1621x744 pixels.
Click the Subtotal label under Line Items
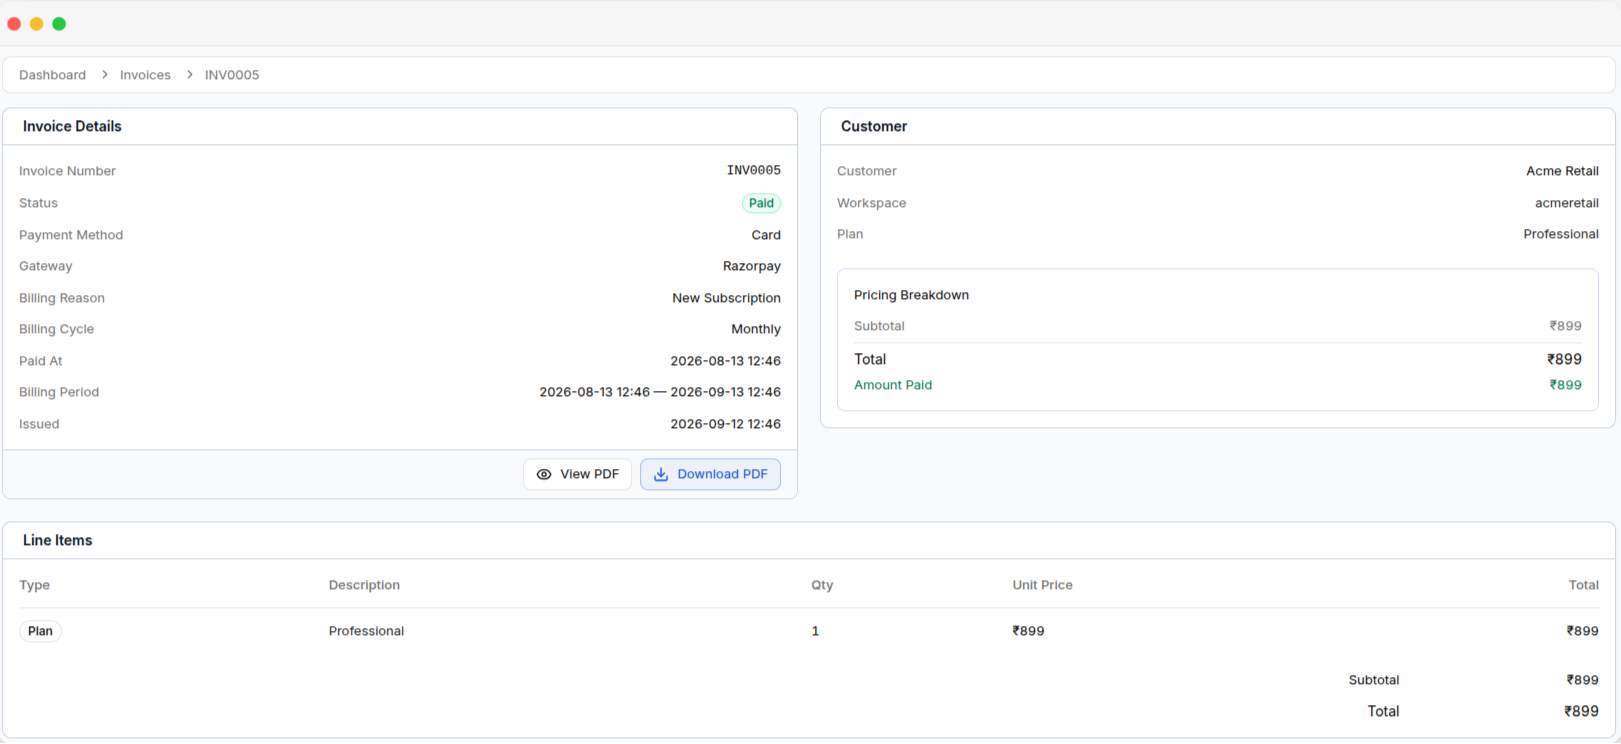pos(1374,680)
